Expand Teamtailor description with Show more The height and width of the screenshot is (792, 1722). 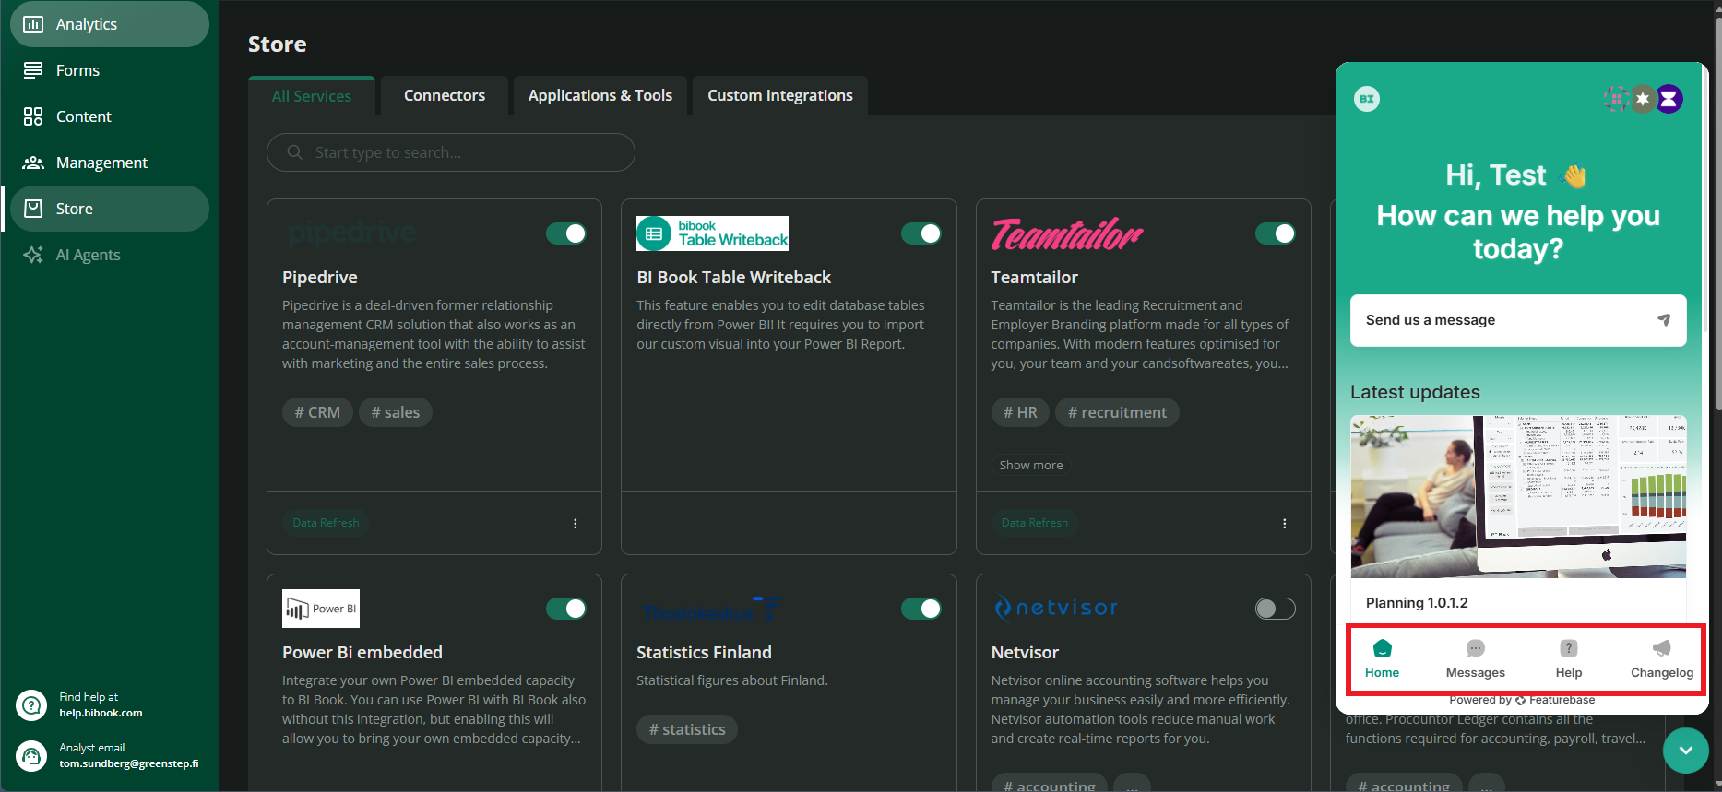[1031, 465]
